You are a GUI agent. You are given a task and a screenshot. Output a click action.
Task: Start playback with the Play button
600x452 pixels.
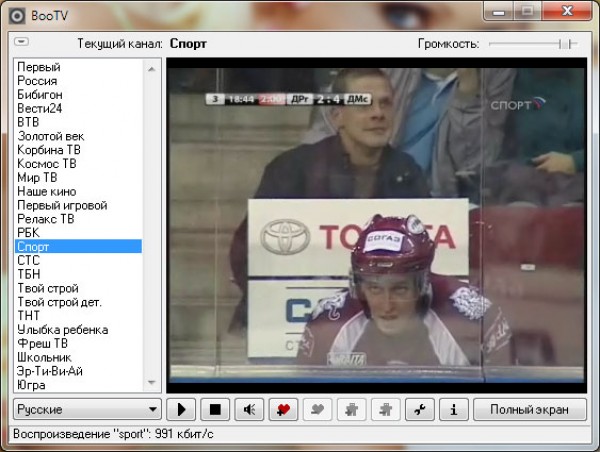181,410
